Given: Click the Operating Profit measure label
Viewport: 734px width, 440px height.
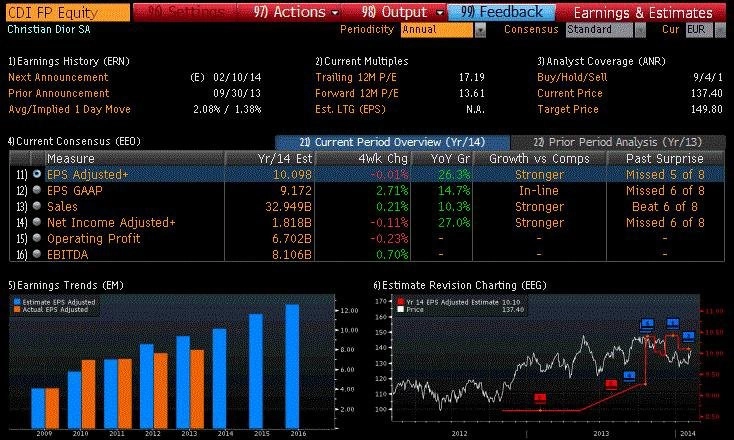Looking at the screenshot, I should coord(94,238).
